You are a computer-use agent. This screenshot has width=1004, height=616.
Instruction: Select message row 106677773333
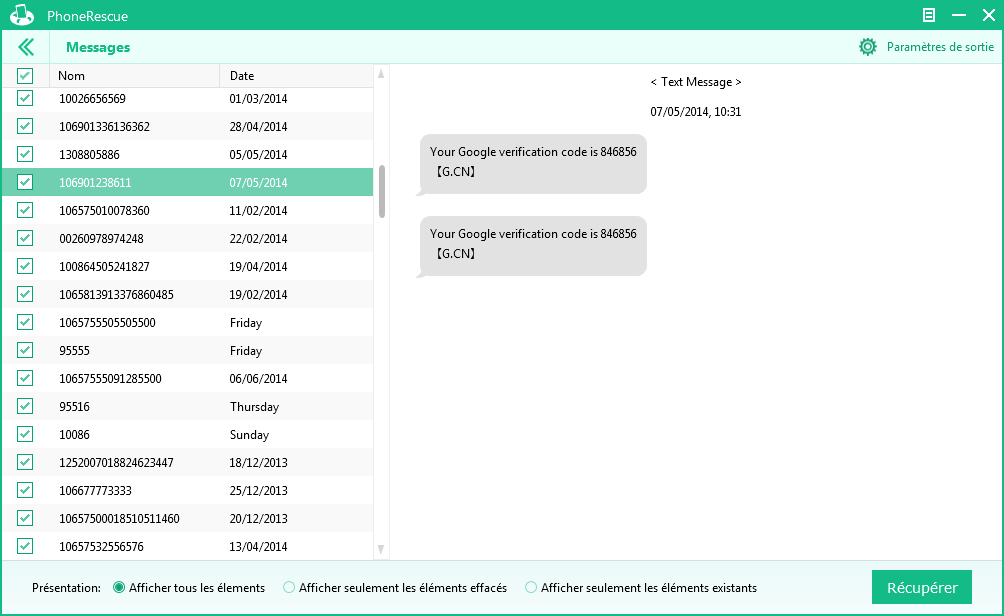188,490
